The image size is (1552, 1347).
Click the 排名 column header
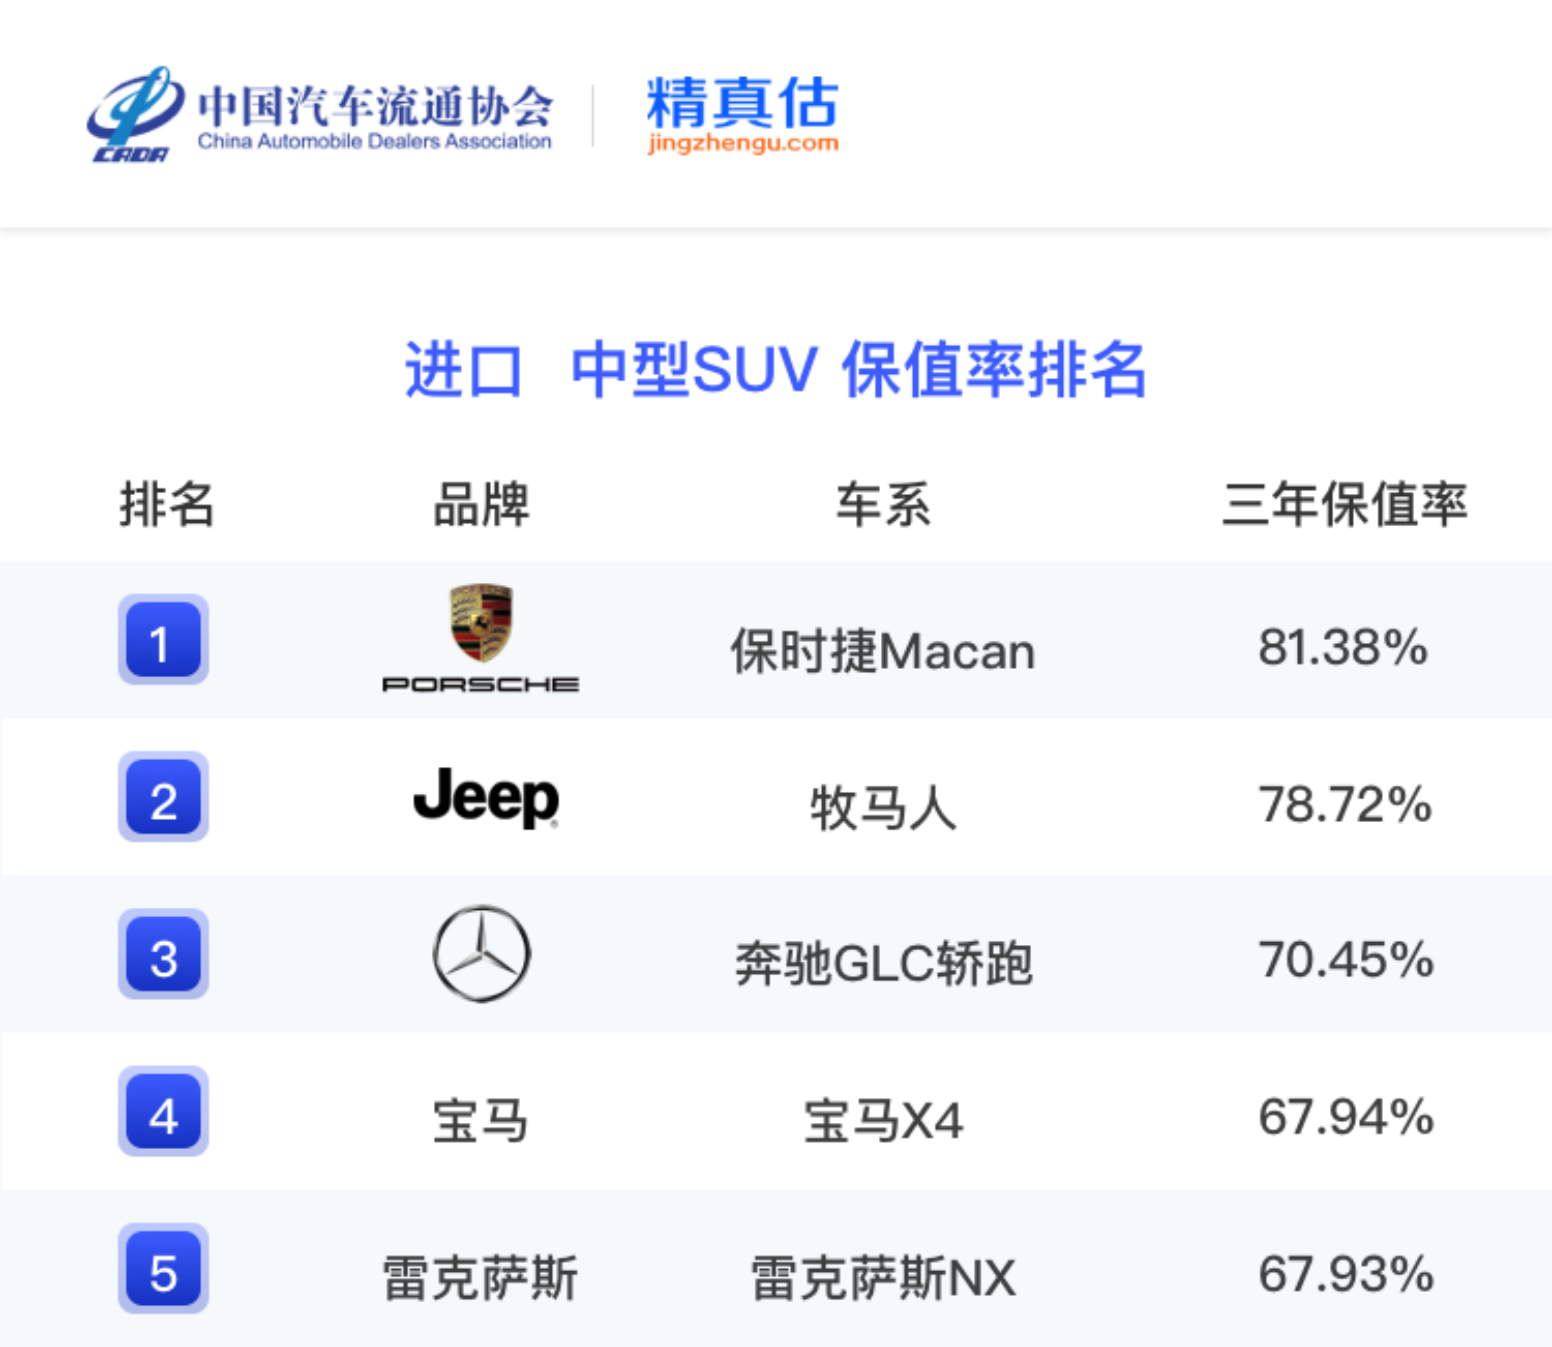167,504
